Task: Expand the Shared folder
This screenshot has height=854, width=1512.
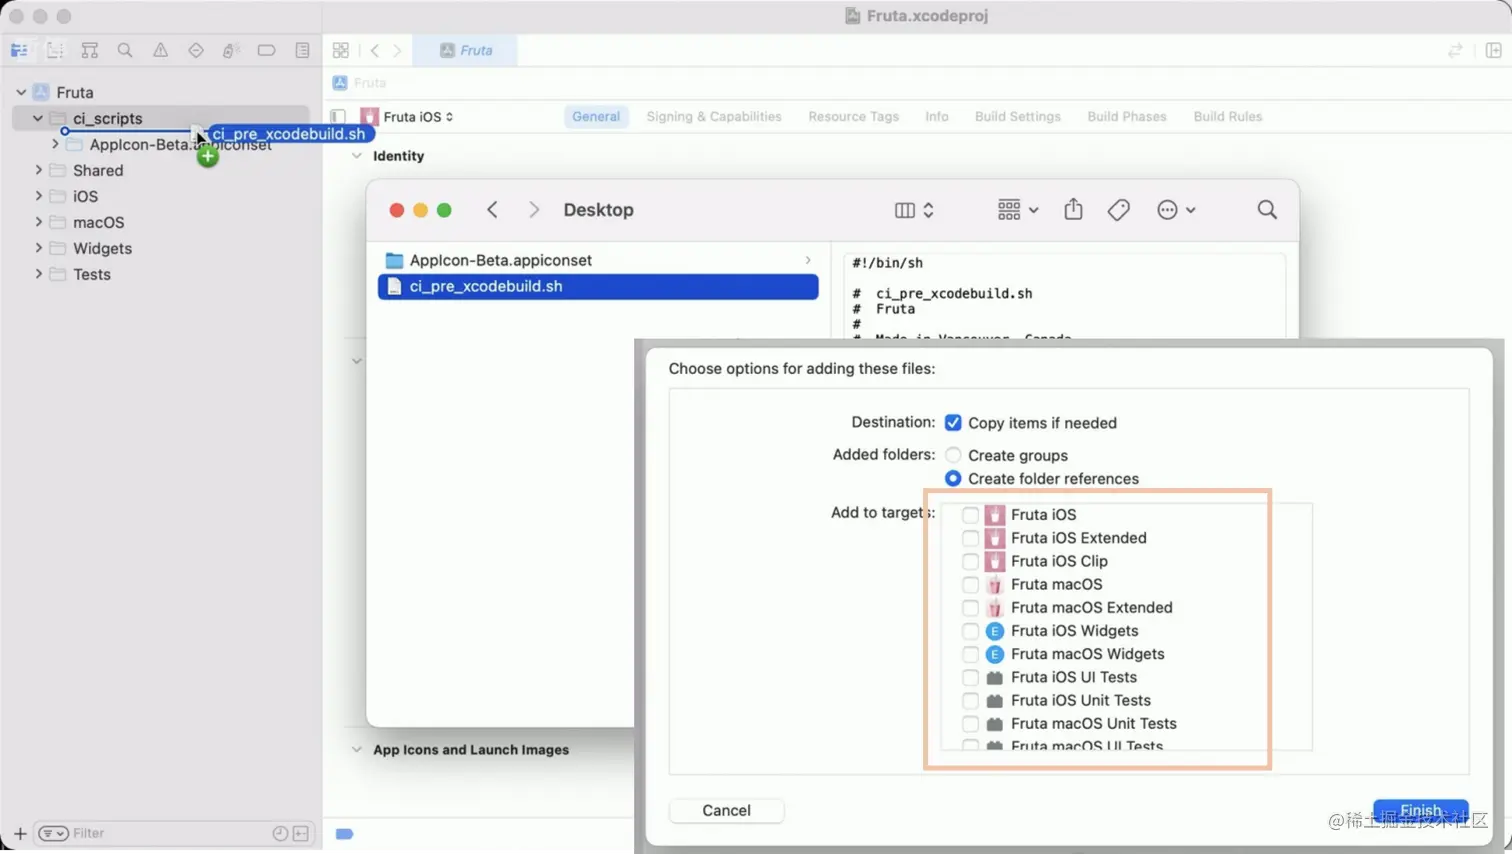Action: (x=39, y=170)
